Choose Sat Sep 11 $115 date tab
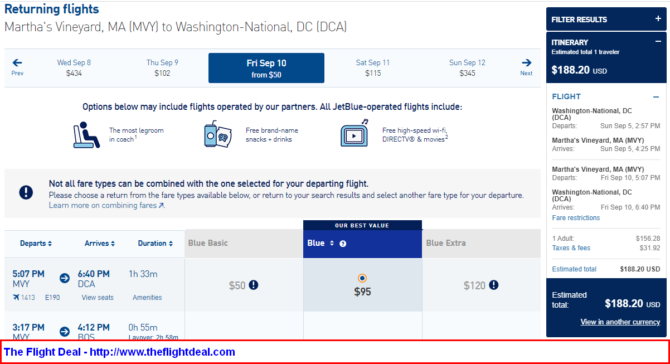 (373, 68)
